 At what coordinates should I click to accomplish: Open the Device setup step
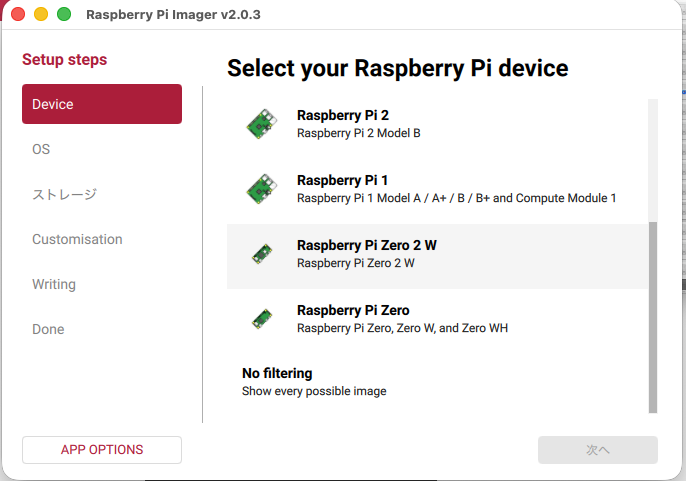(102, 104)
